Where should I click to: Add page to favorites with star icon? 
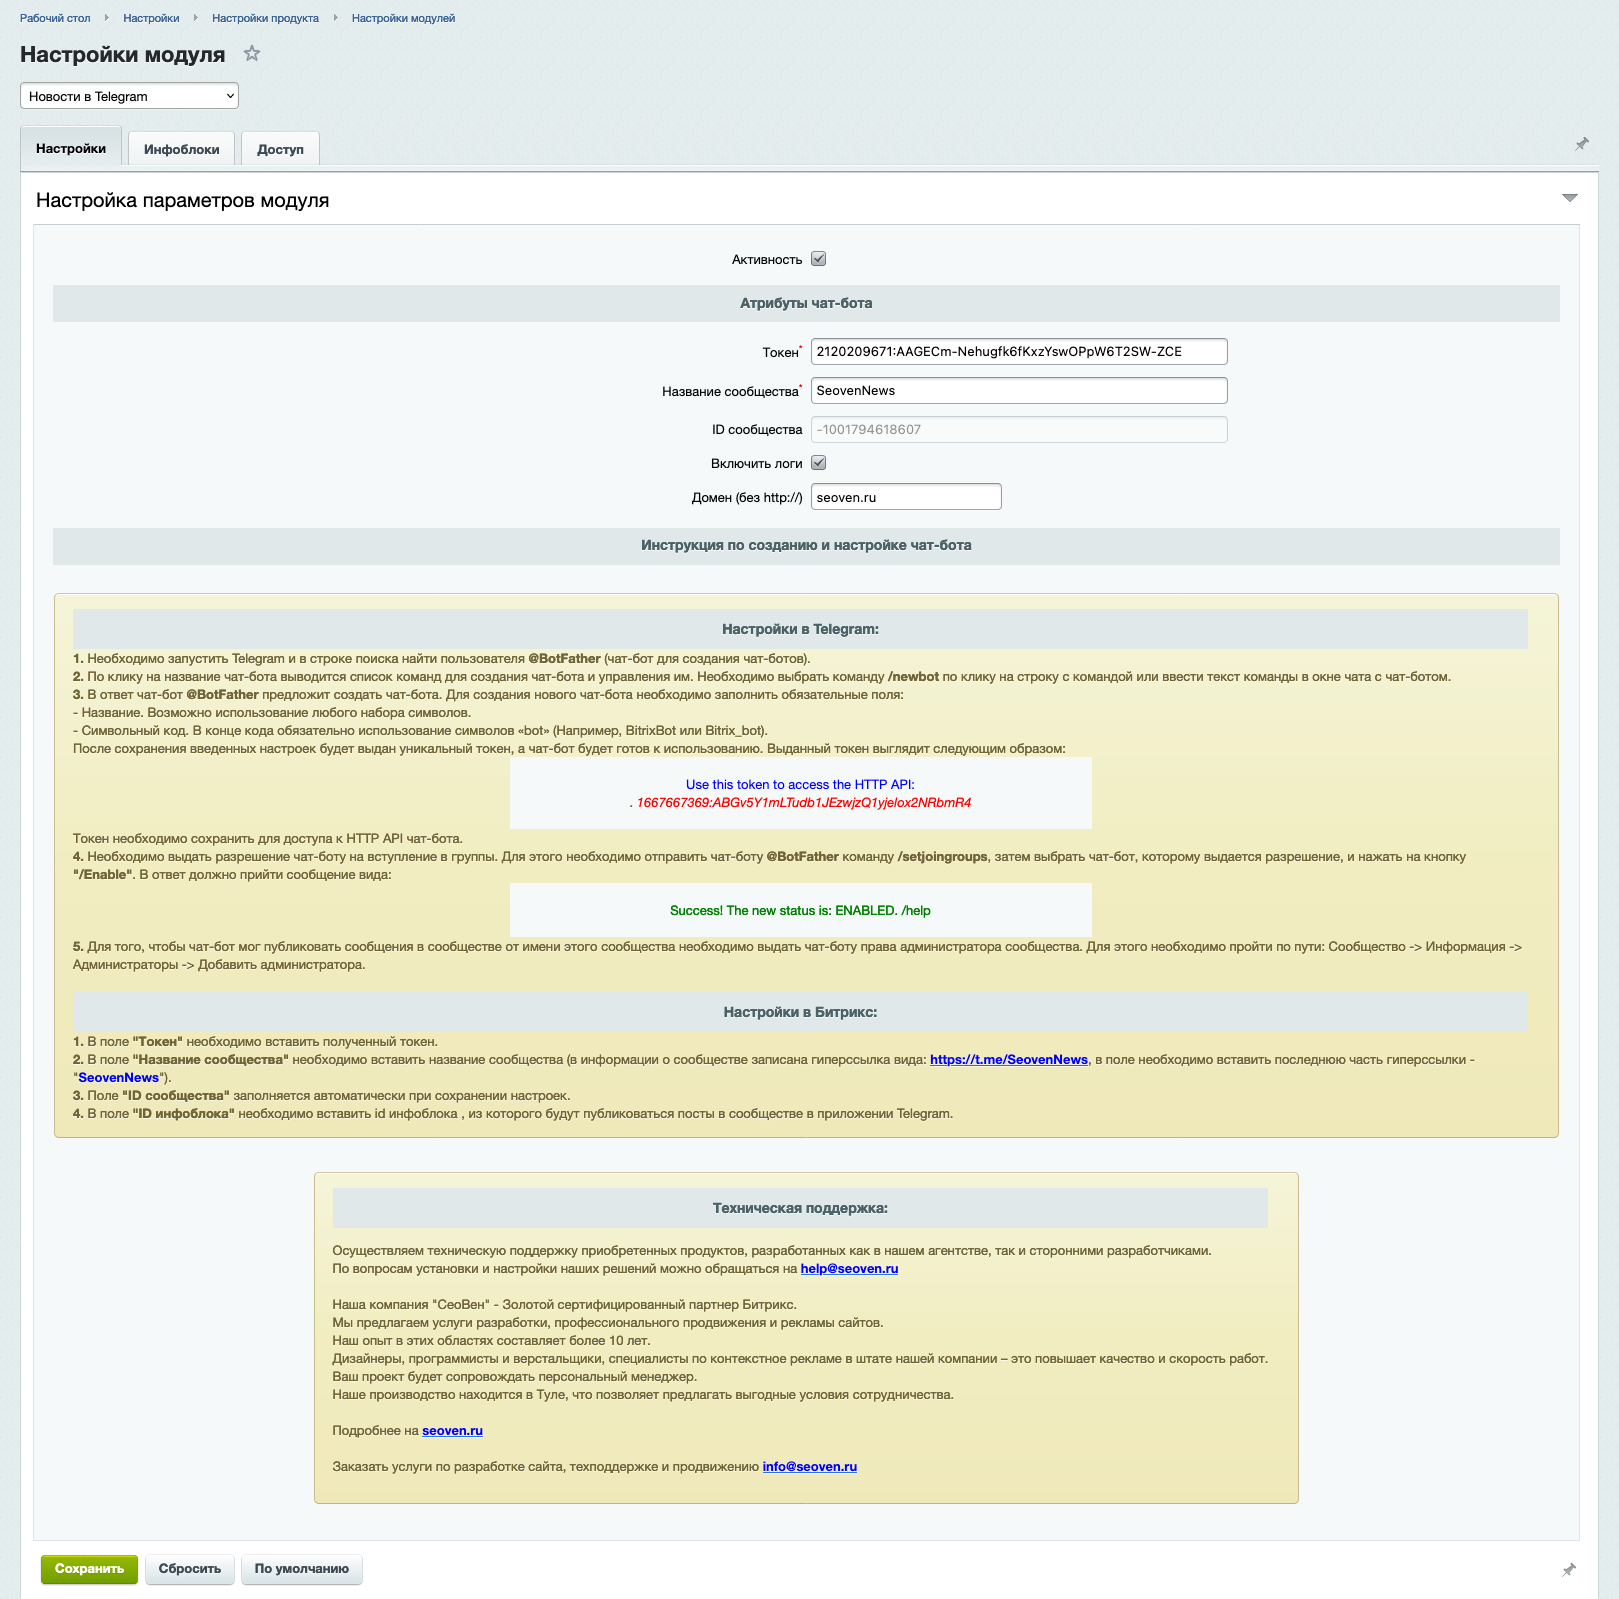click(x=252, y=54)
